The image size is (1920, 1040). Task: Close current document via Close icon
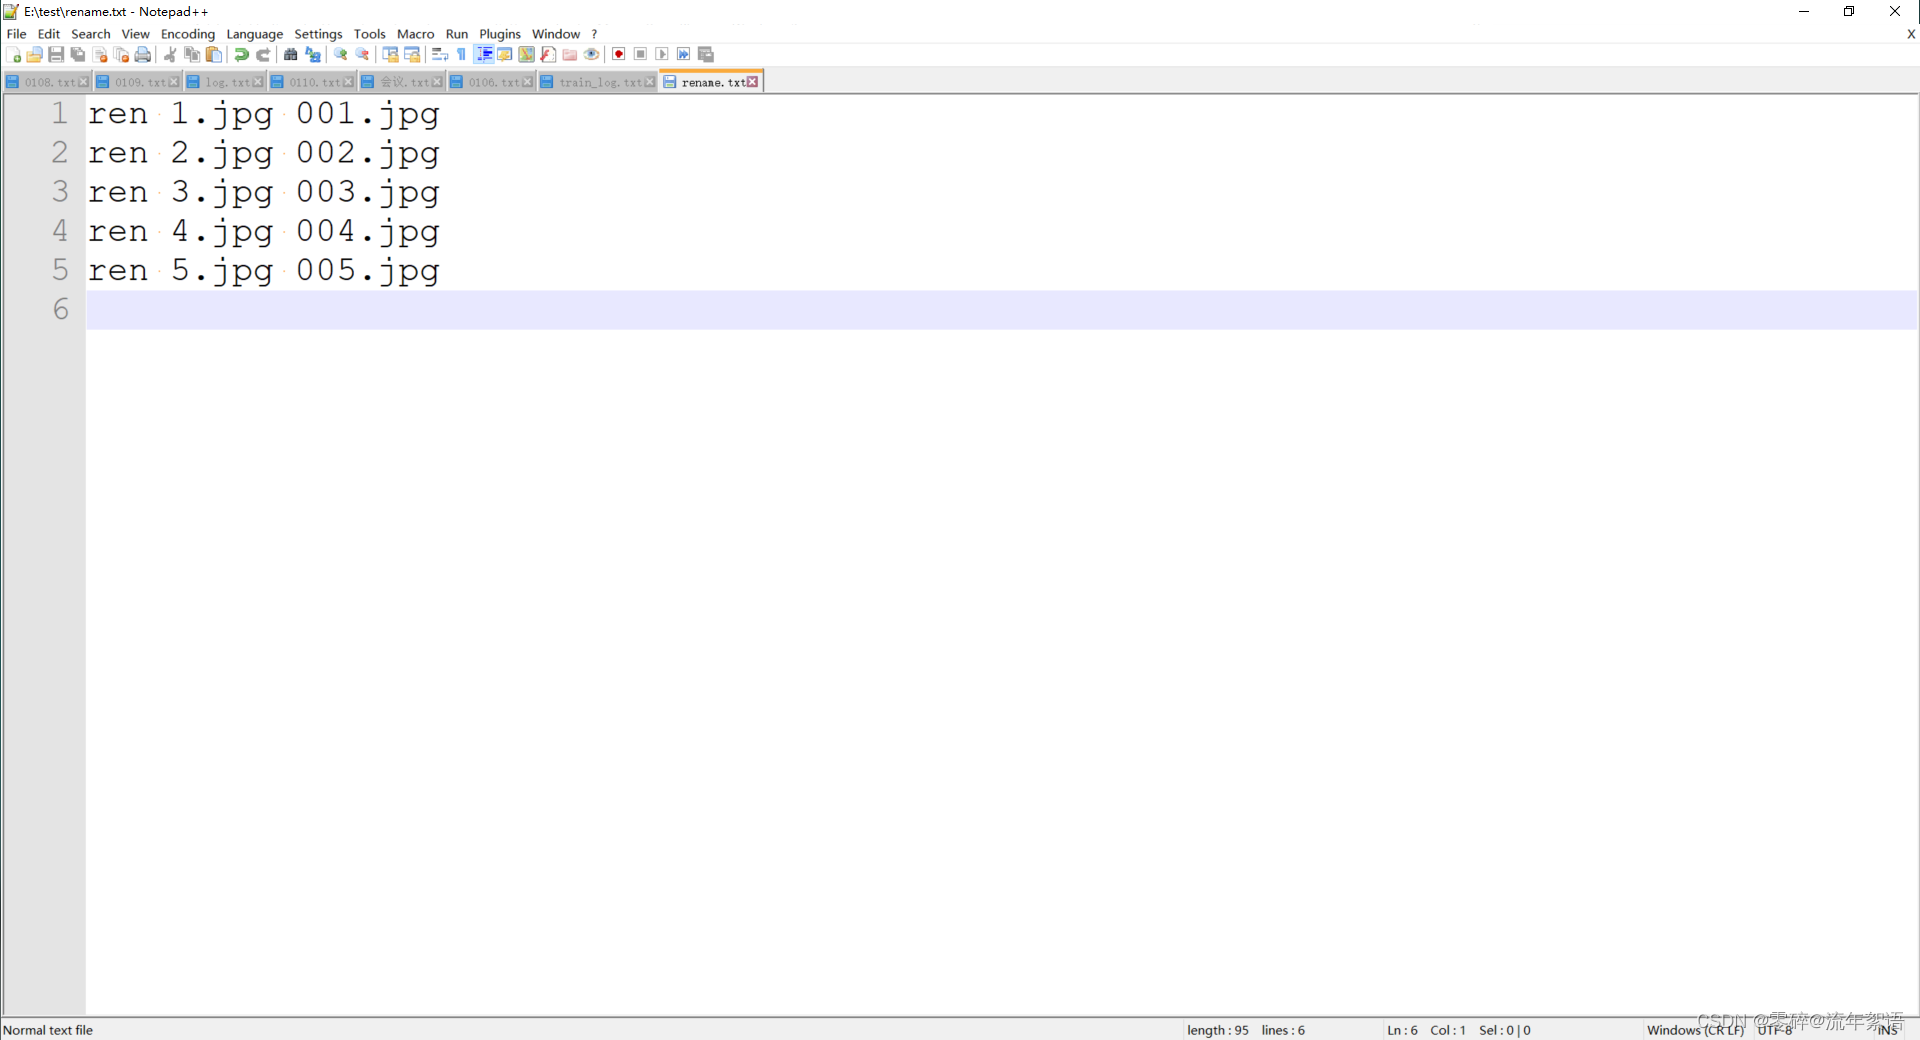(x=100, y=55)
